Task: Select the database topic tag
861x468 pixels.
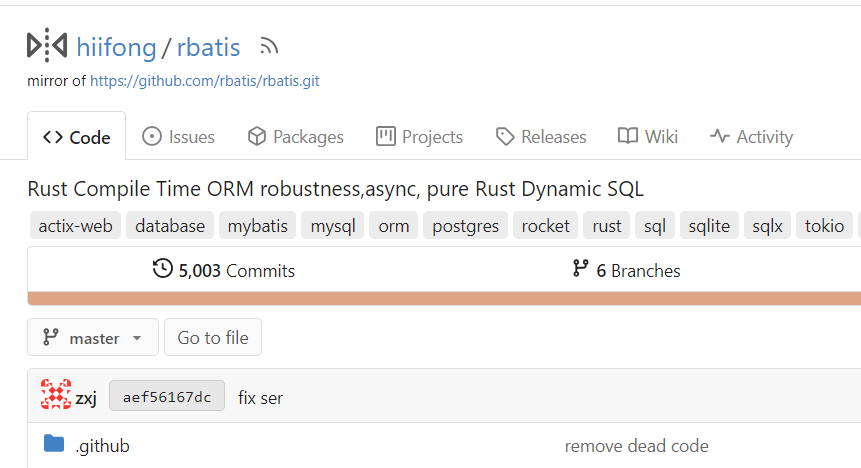Action: (170, 226)
